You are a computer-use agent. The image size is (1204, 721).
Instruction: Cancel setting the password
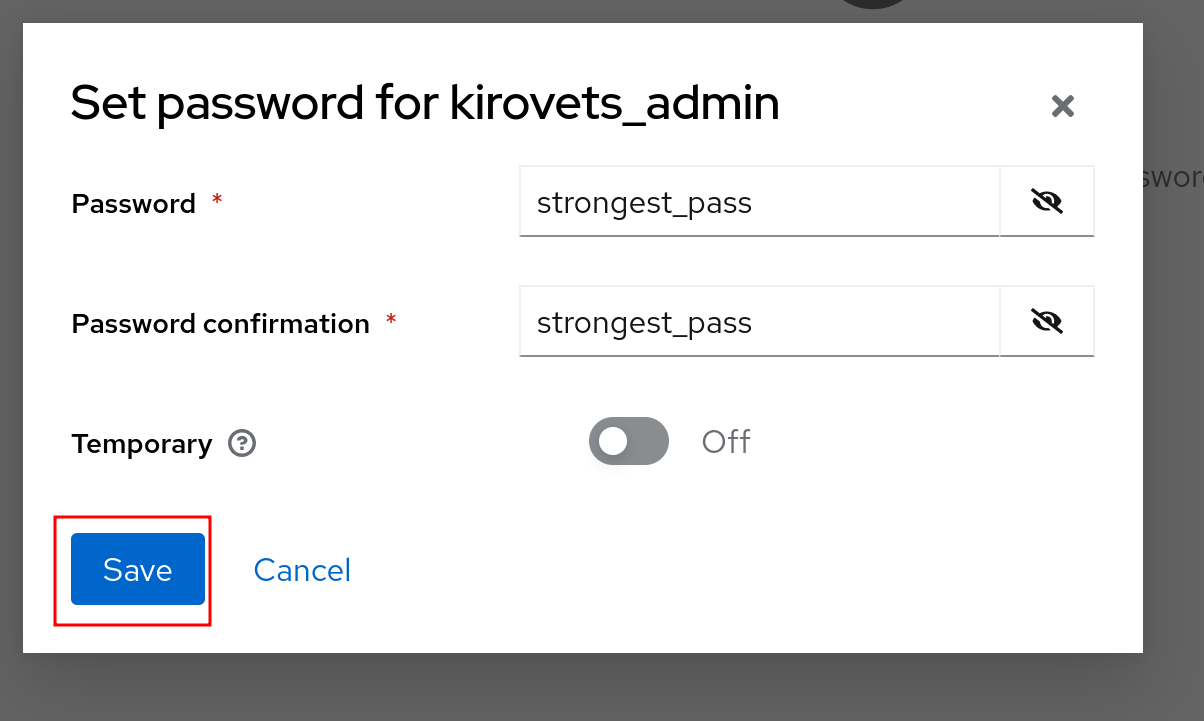(302, 569)
